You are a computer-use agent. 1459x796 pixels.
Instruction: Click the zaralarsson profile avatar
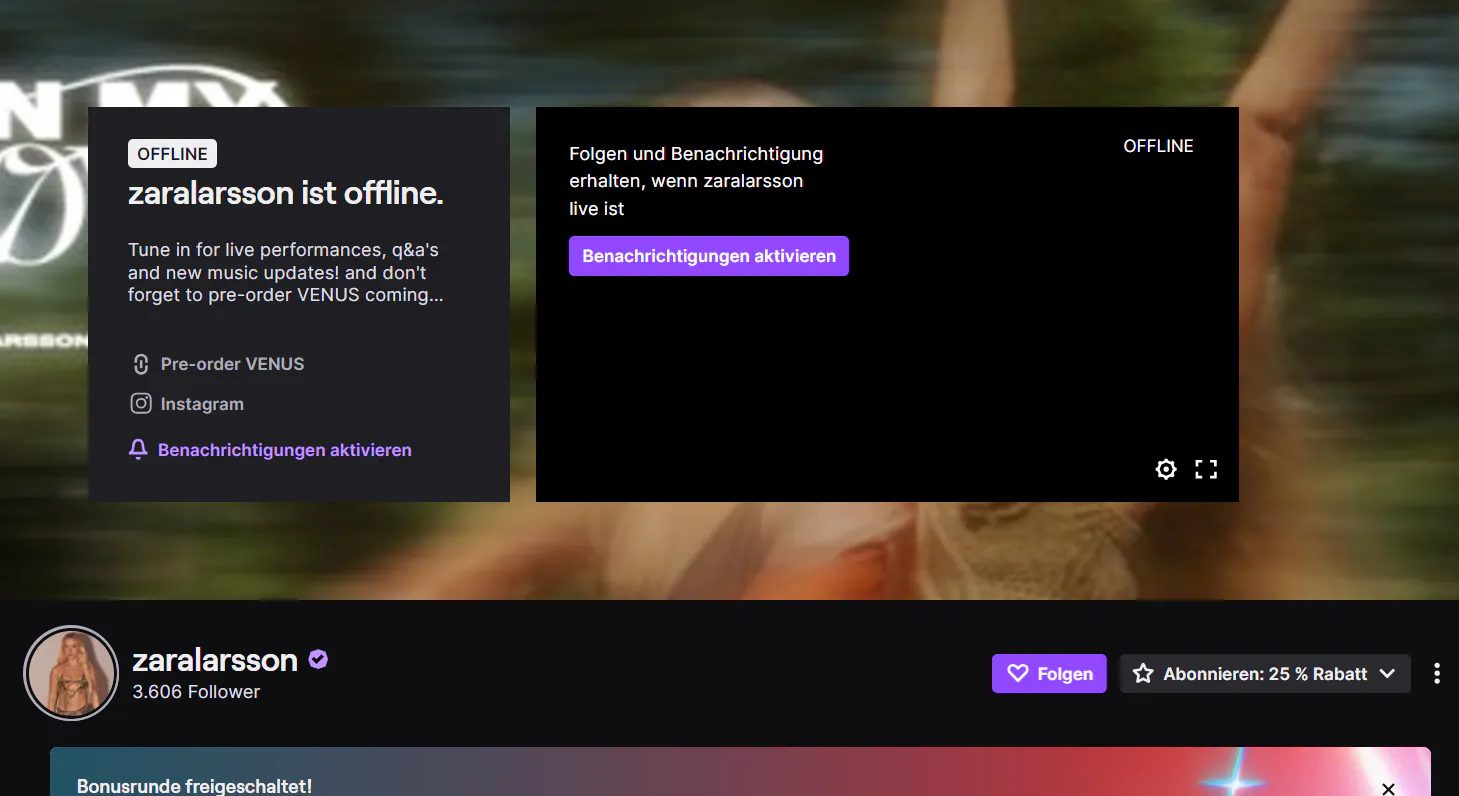71,673
